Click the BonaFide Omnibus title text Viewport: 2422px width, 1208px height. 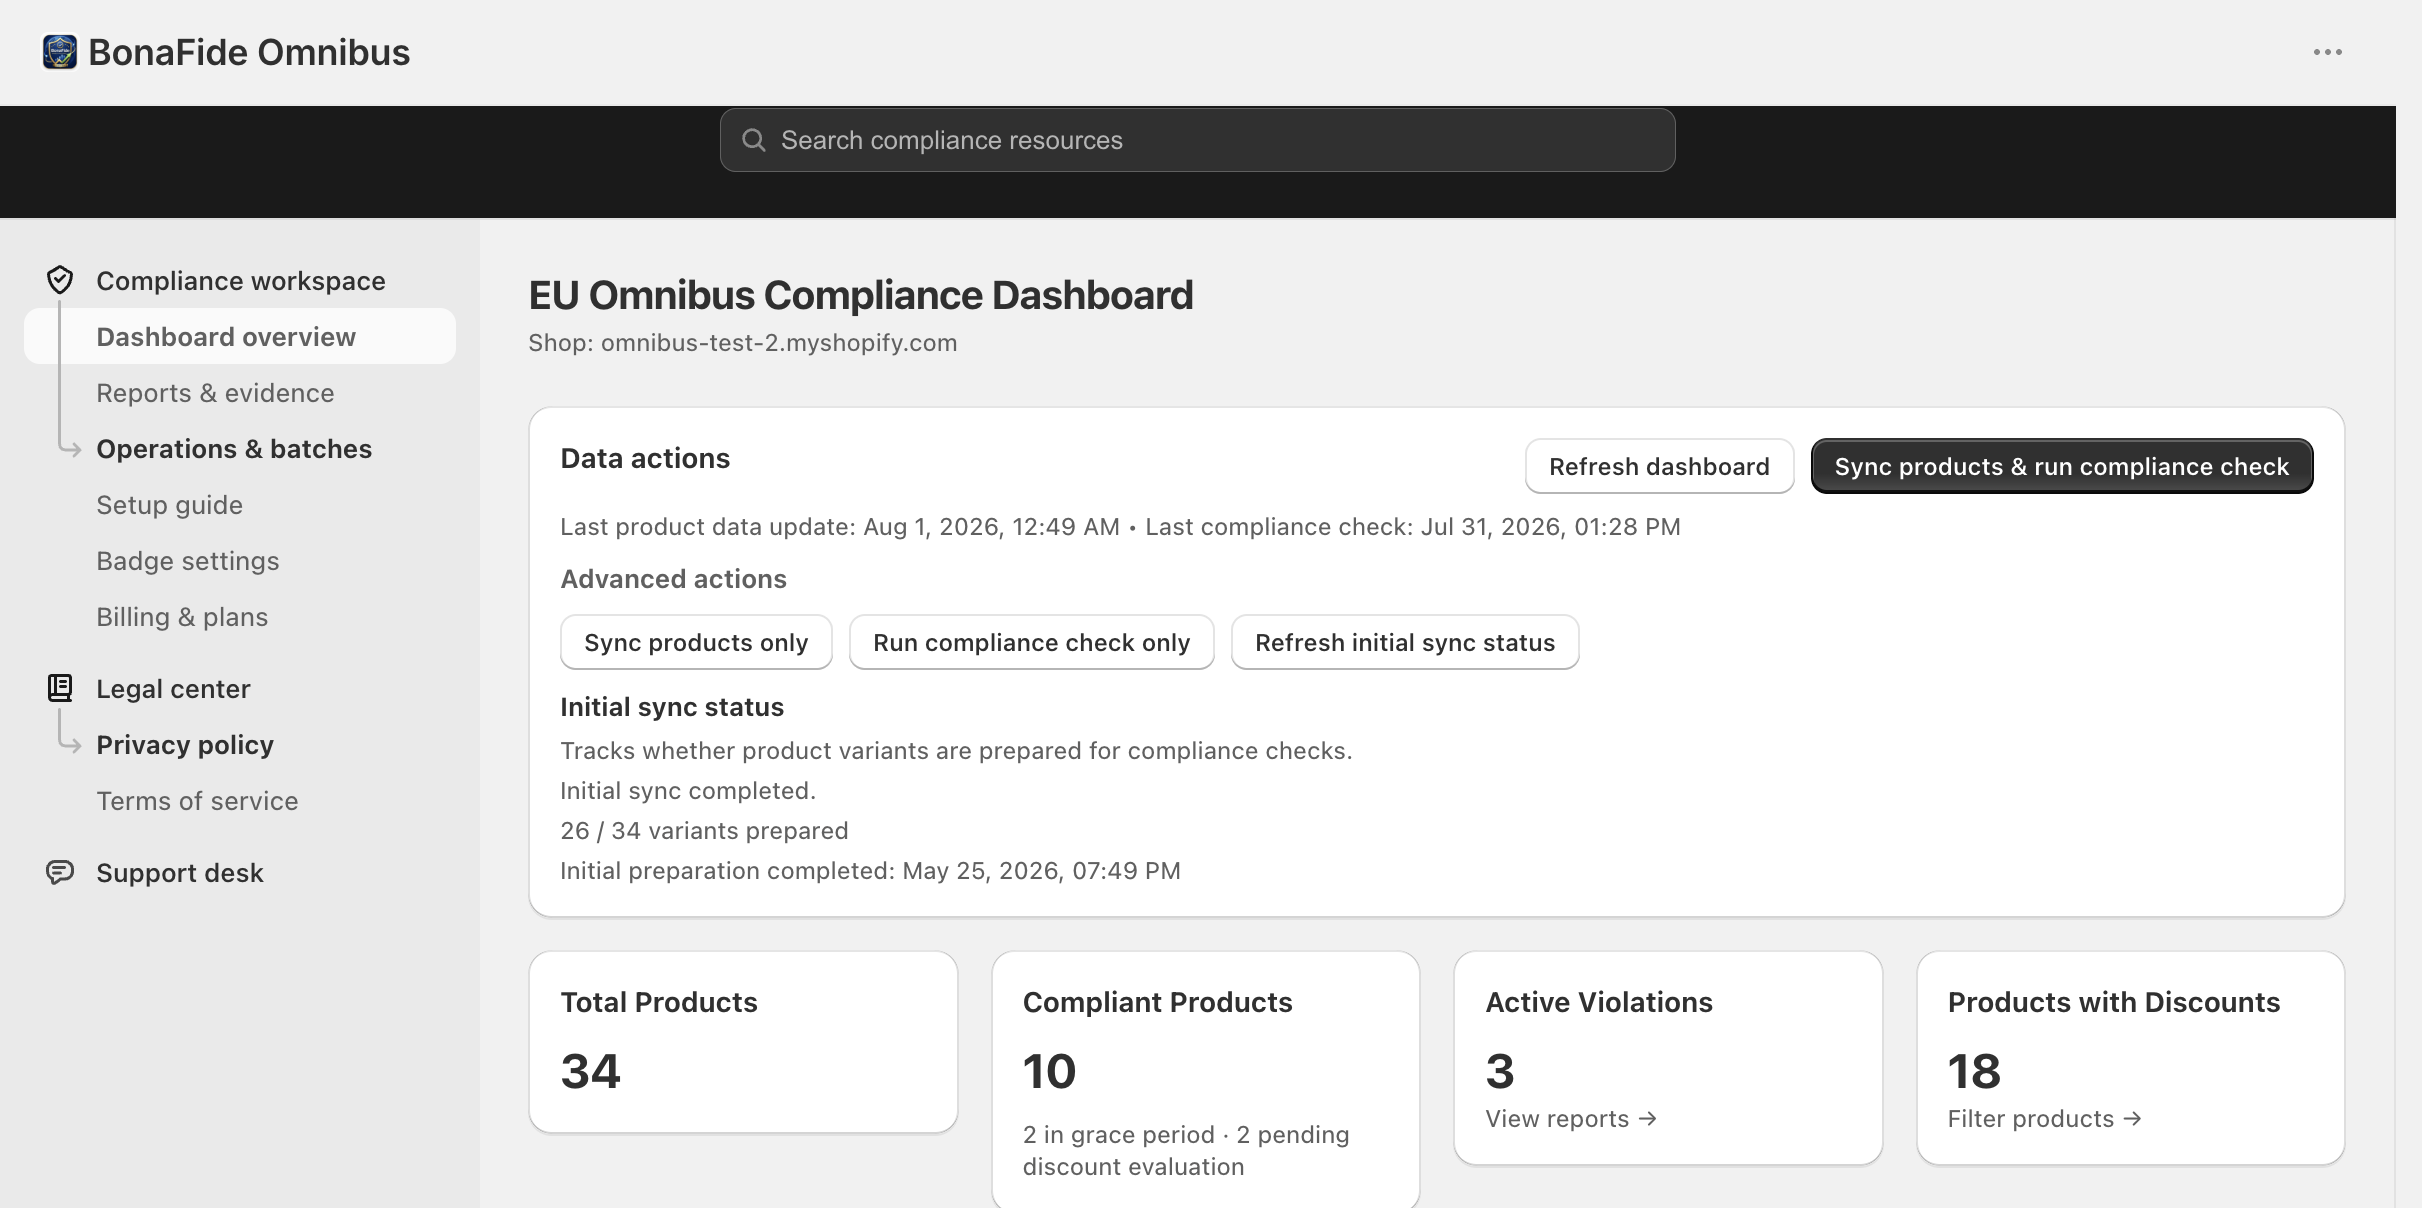click(x=249, y=52)
